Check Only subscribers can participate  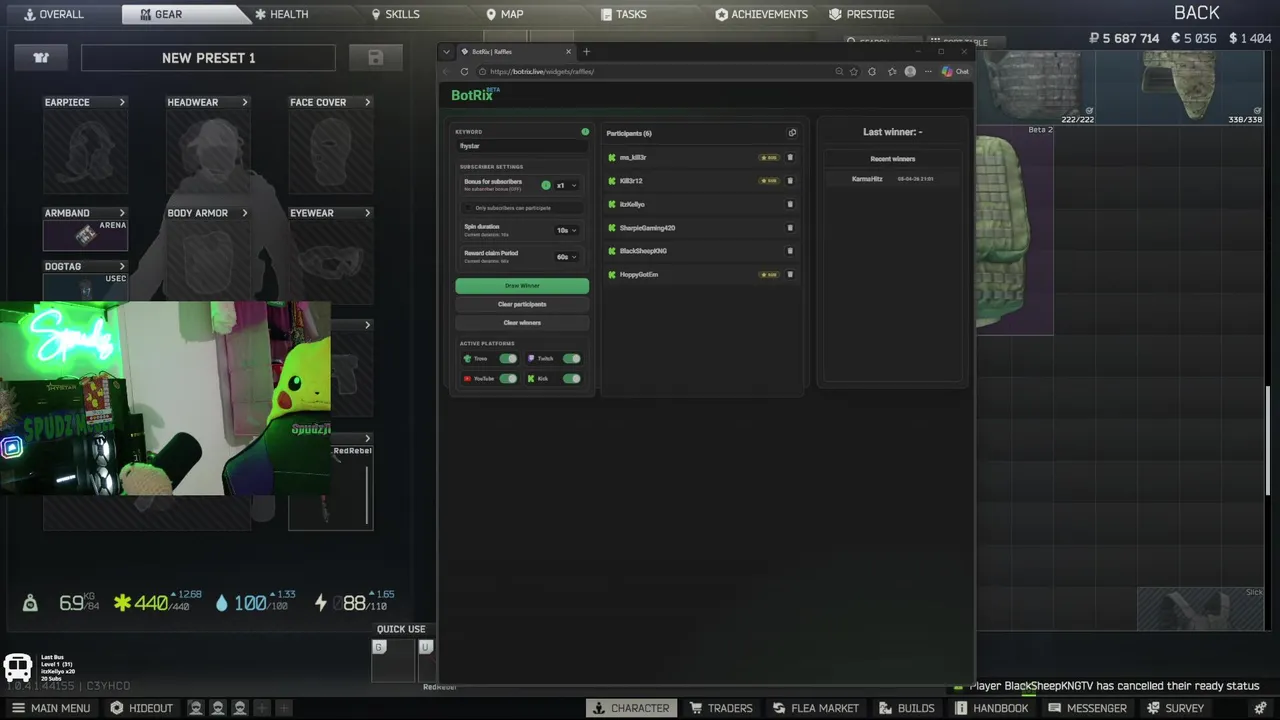click(x=467, y=208)
